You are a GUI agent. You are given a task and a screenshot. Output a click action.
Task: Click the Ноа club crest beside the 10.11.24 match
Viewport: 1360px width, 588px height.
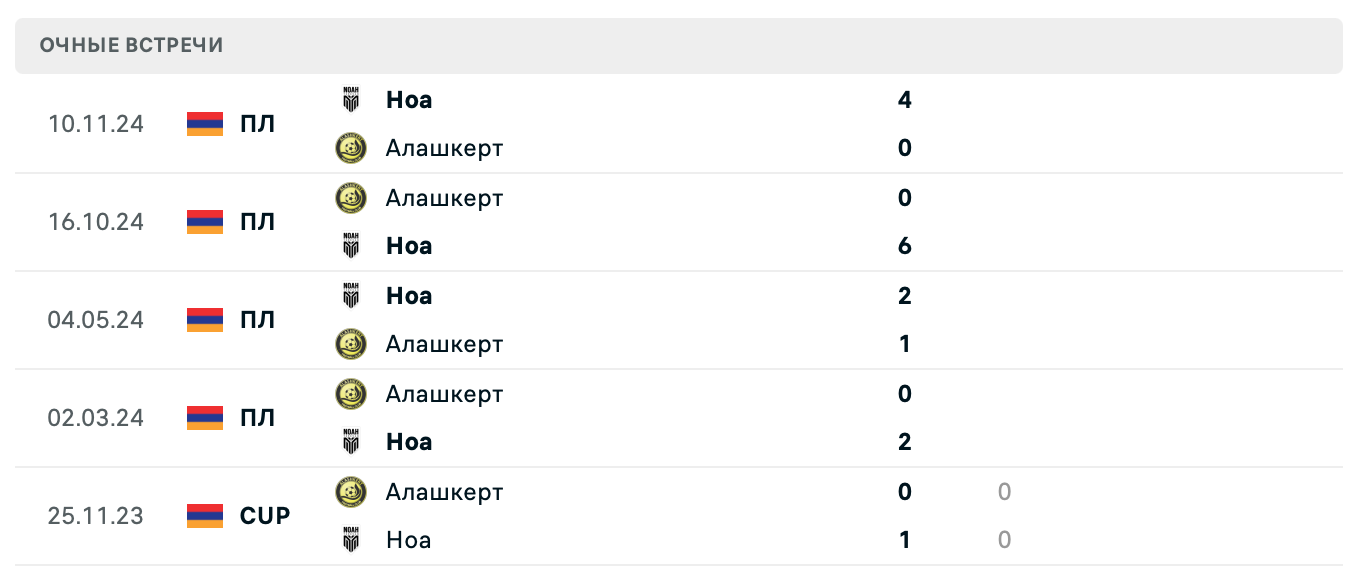pyautogui.click(x=351, y=99)
